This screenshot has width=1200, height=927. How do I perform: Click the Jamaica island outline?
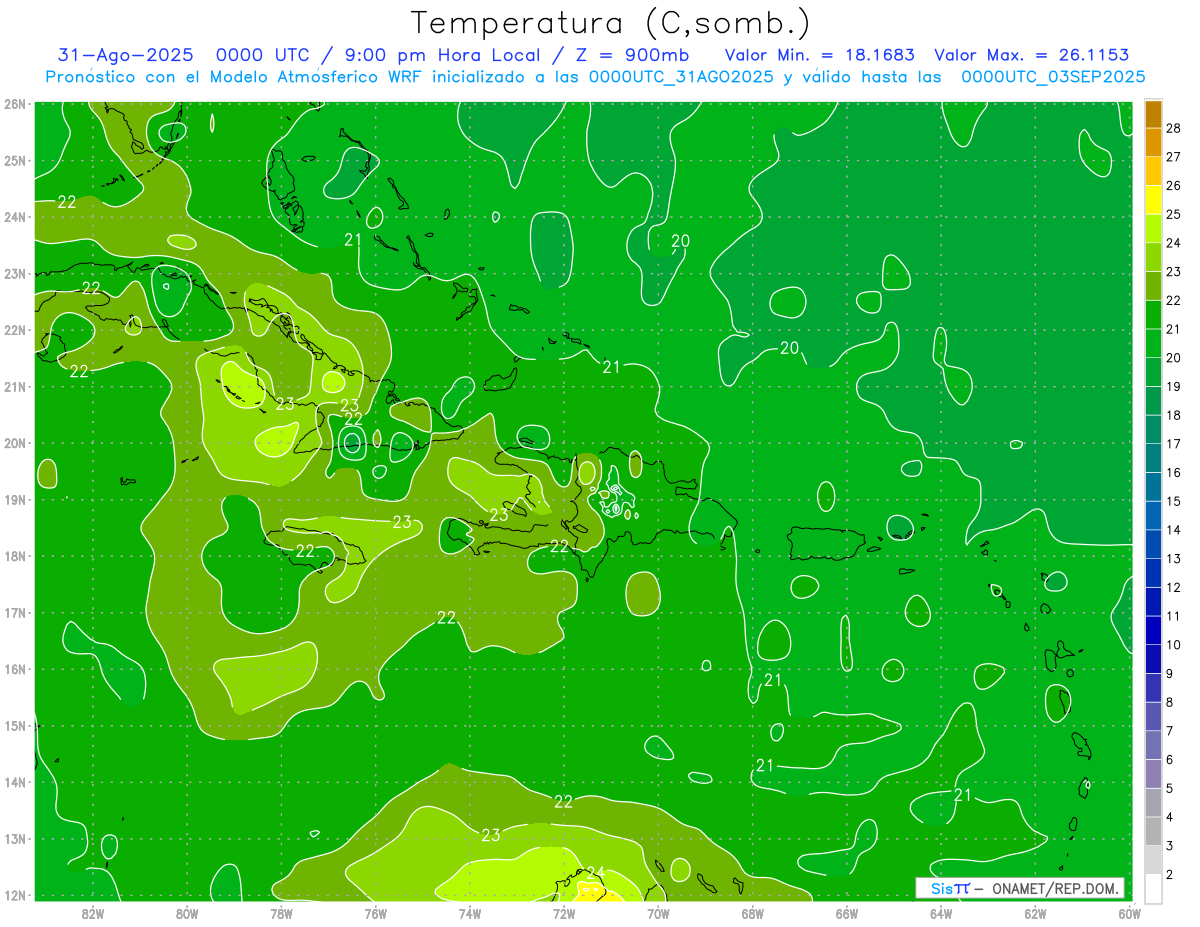(x=315, y=548)
